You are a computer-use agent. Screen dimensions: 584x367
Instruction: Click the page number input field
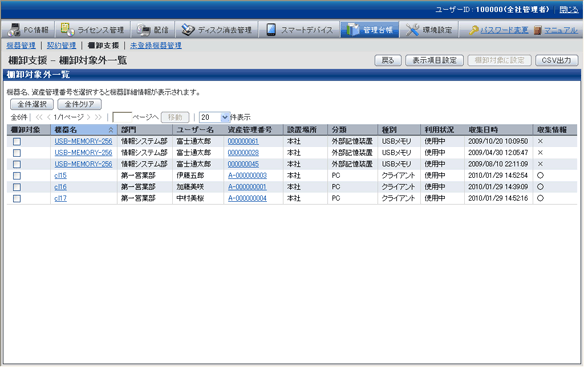(x=122, y=117)
